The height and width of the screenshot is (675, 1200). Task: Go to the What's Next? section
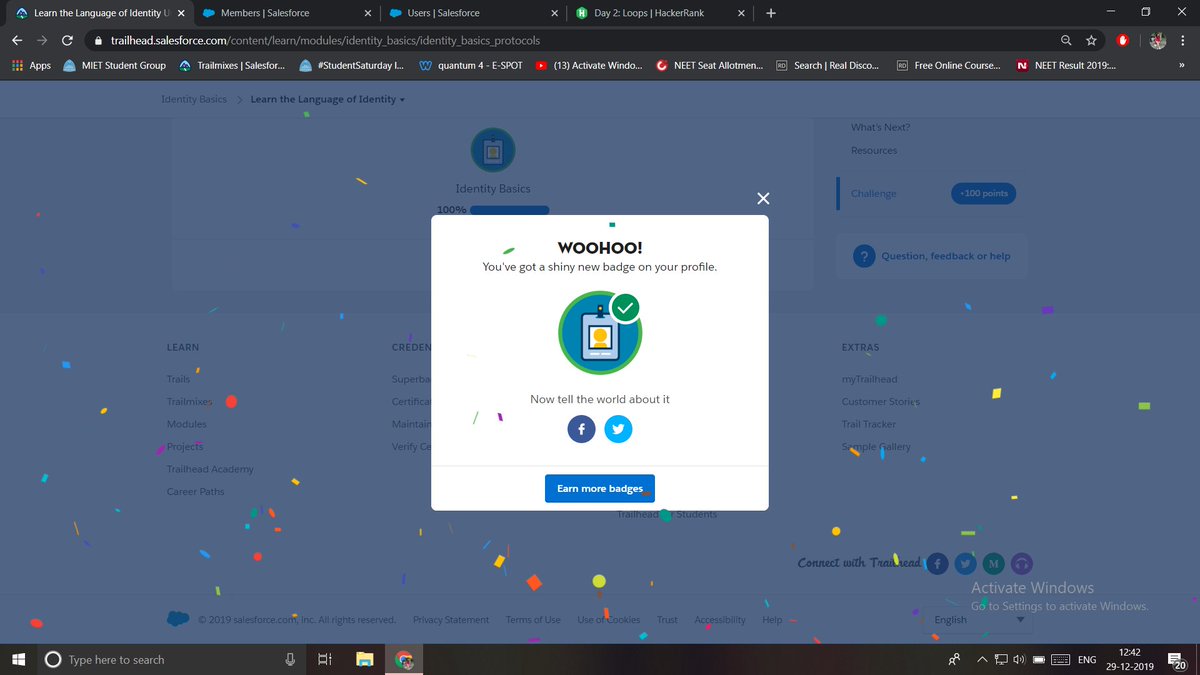(880, 127)
